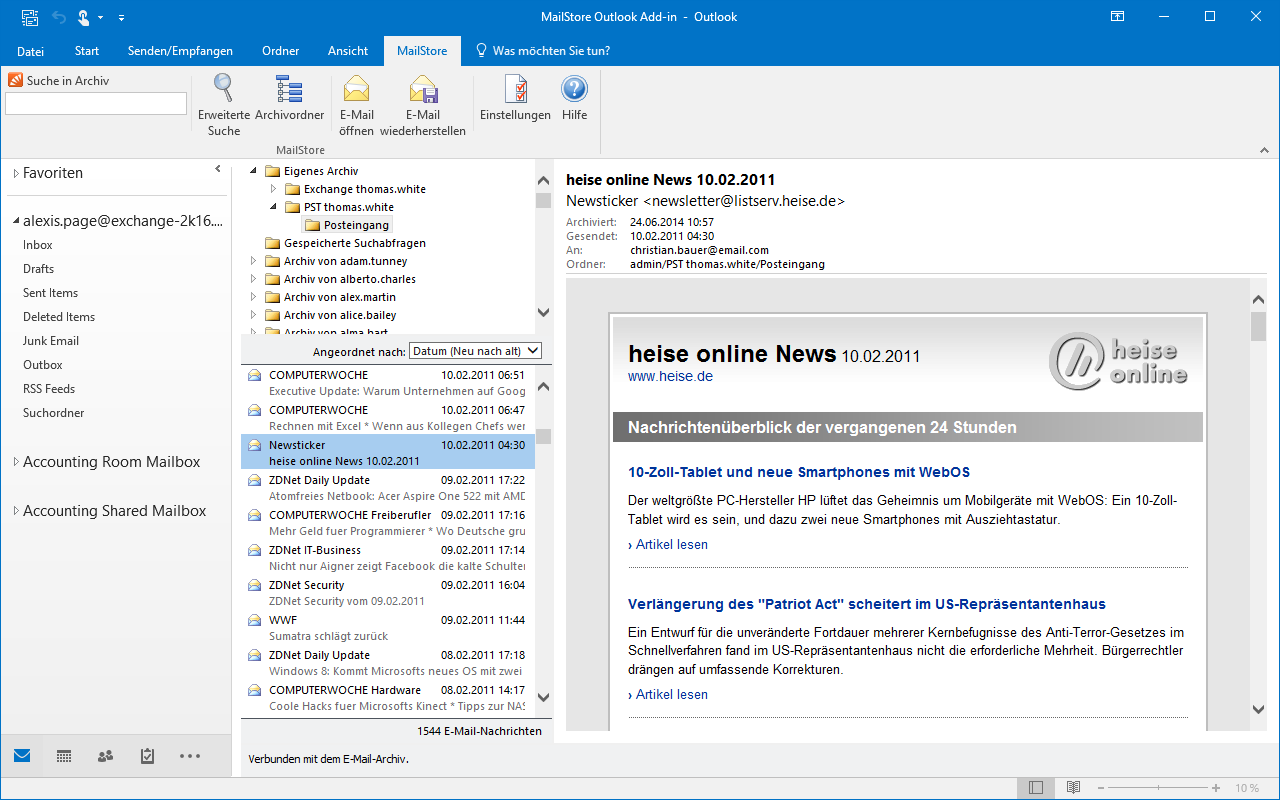Select the Archivordner icon
The height and width of the screenshot is (800, 1280).
[289, 100]
